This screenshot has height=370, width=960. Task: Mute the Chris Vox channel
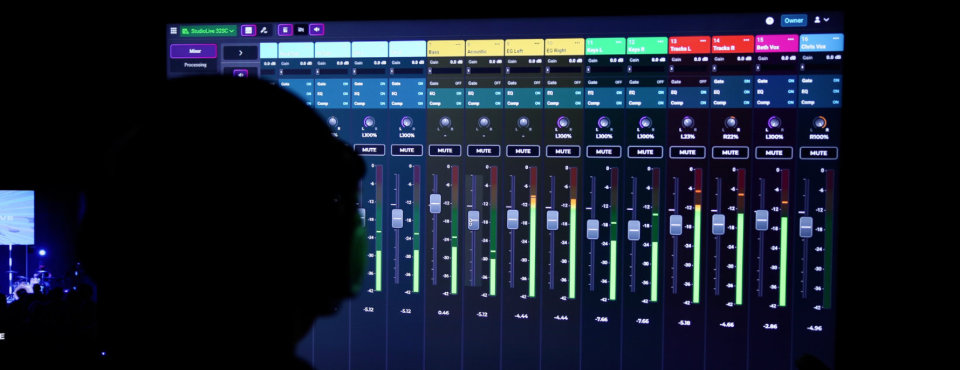tap(819, 153)
